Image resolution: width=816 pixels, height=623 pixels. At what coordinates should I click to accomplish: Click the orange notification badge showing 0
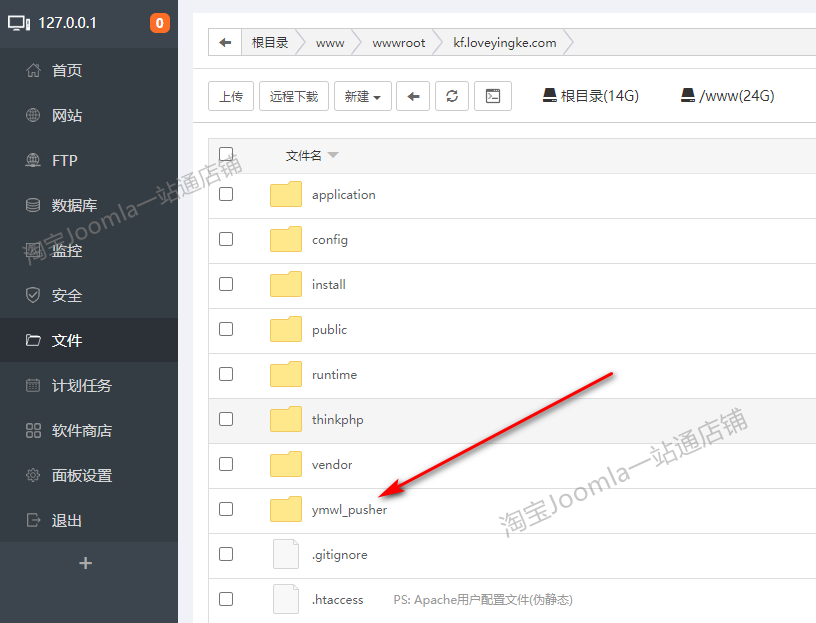[160, 23]
